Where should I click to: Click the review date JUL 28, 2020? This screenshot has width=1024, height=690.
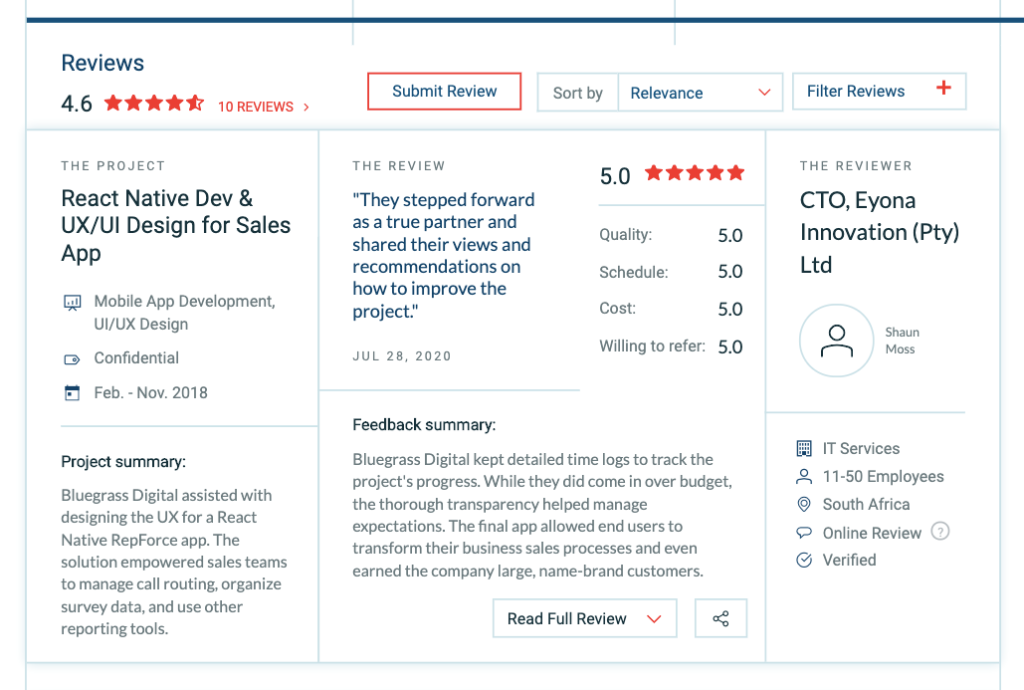(402, 356)
